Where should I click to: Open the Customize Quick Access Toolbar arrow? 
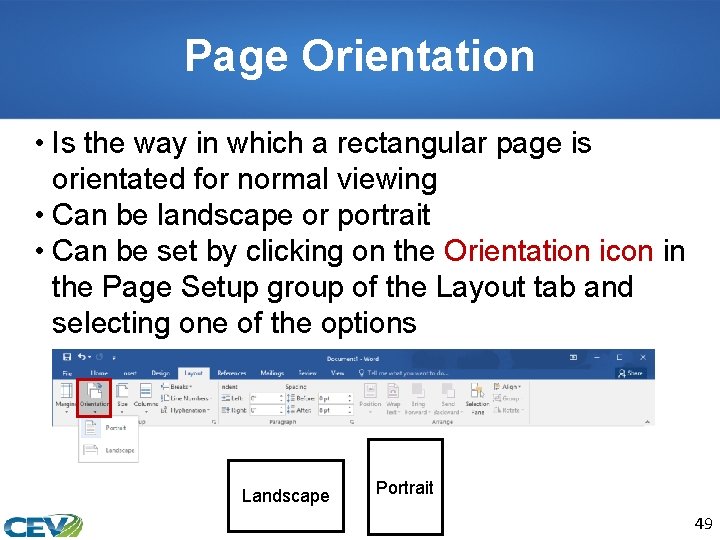[114, 357]
